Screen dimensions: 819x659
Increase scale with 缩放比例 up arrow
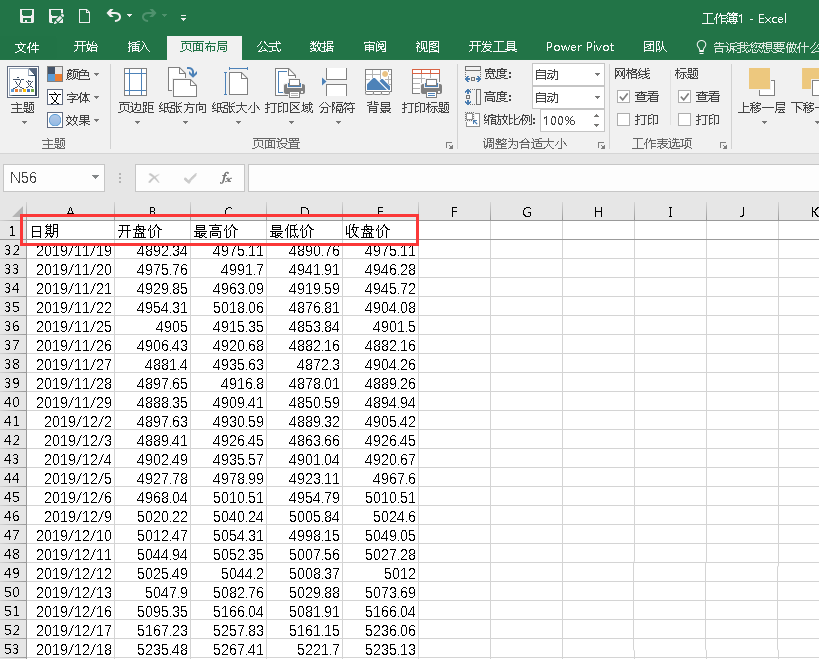point(596,115)
